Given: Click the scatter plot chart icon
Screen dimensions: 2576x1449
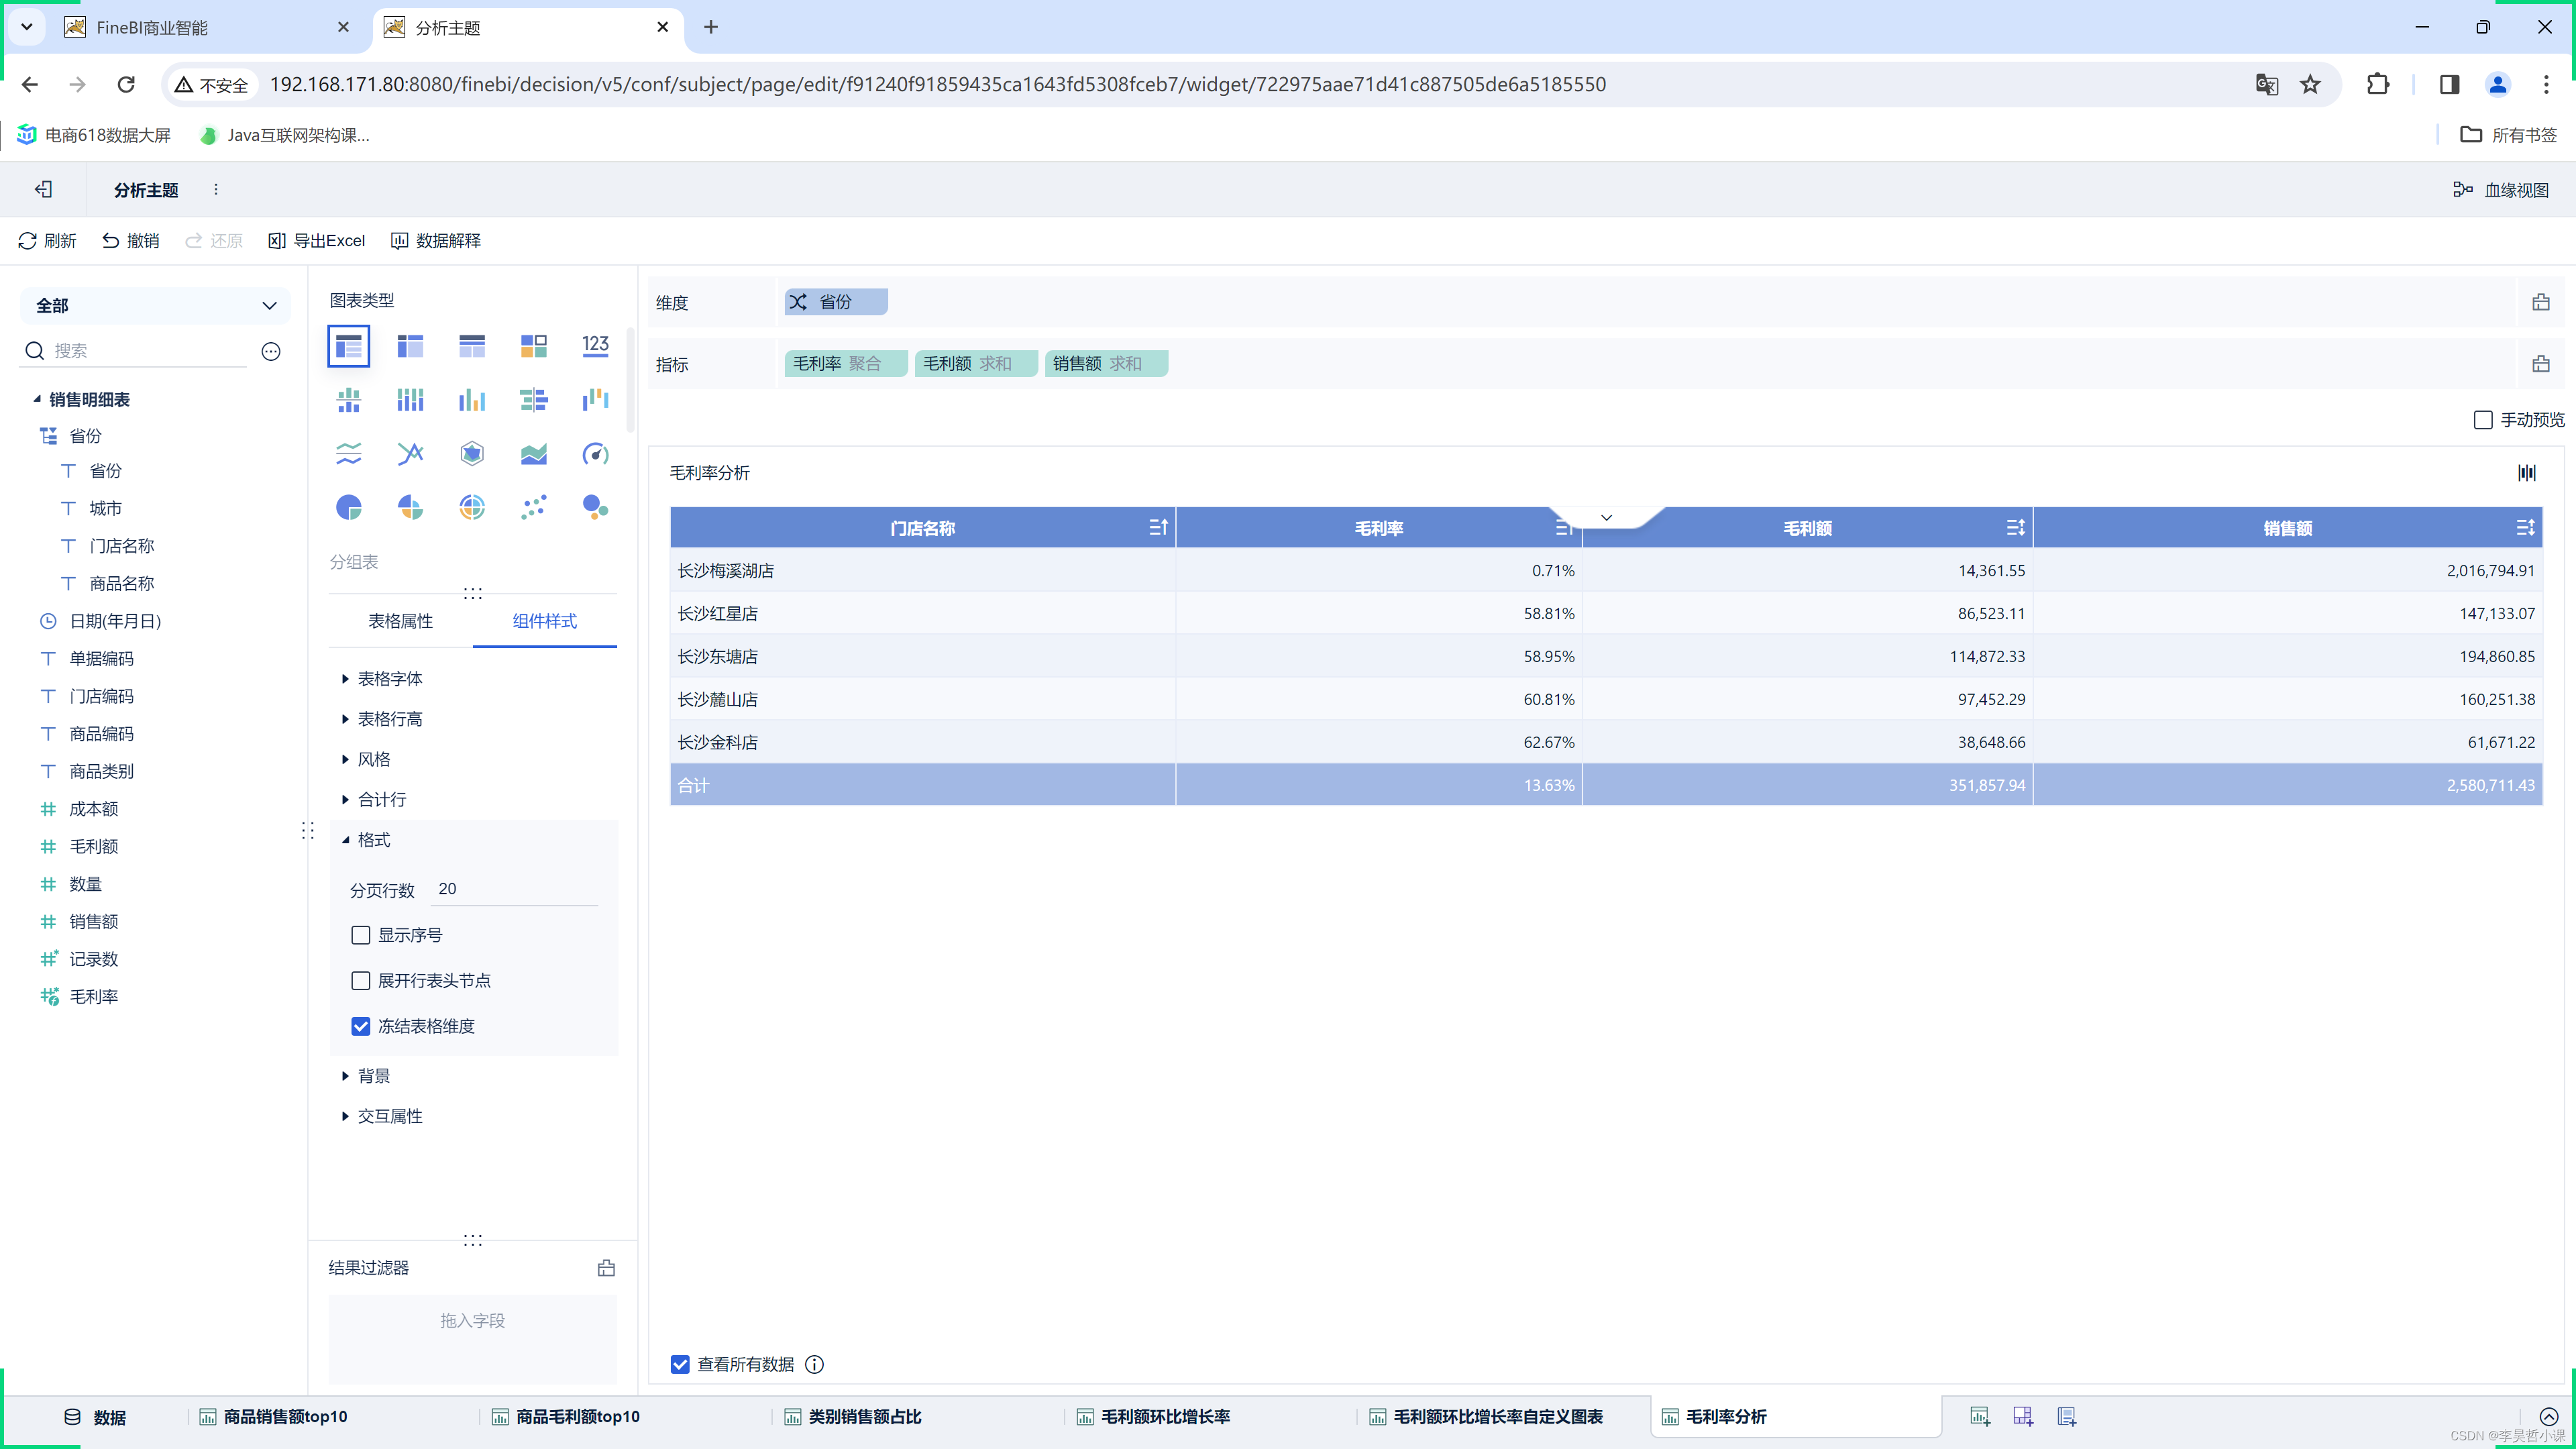Looking at the screenshot, I should tap(533, 508).
